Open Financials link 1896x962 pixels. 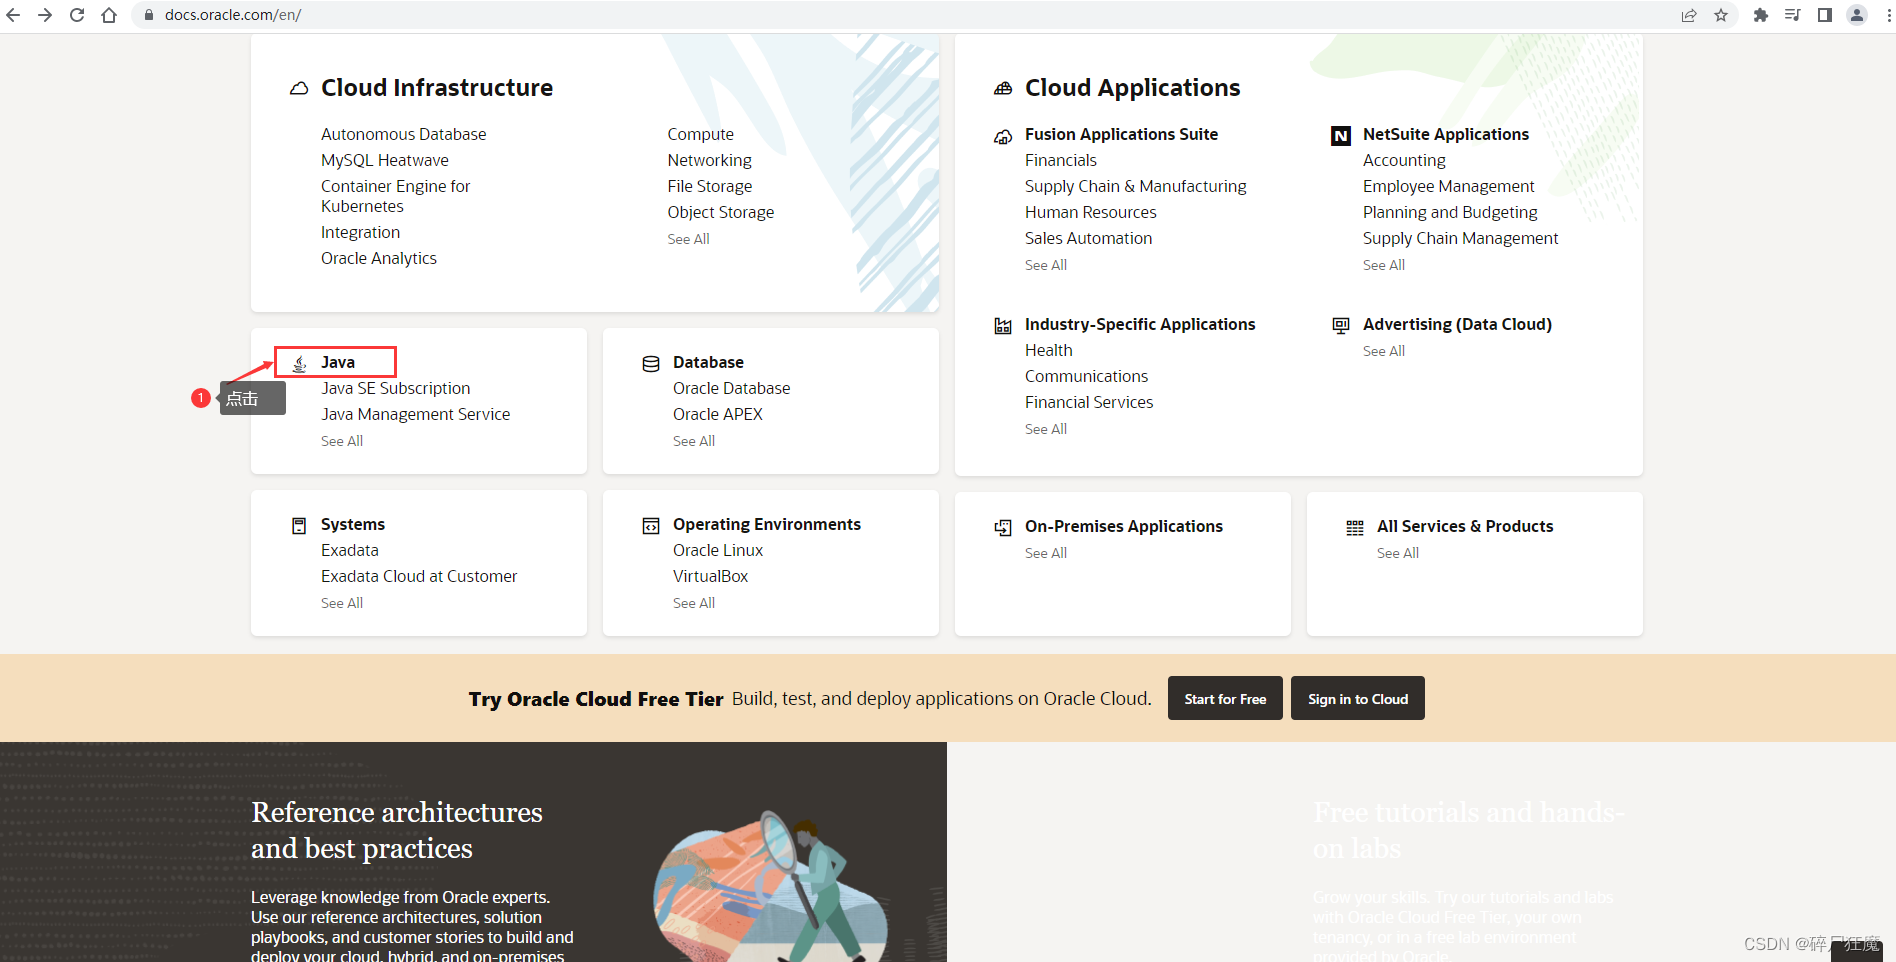click(1061, 160)
